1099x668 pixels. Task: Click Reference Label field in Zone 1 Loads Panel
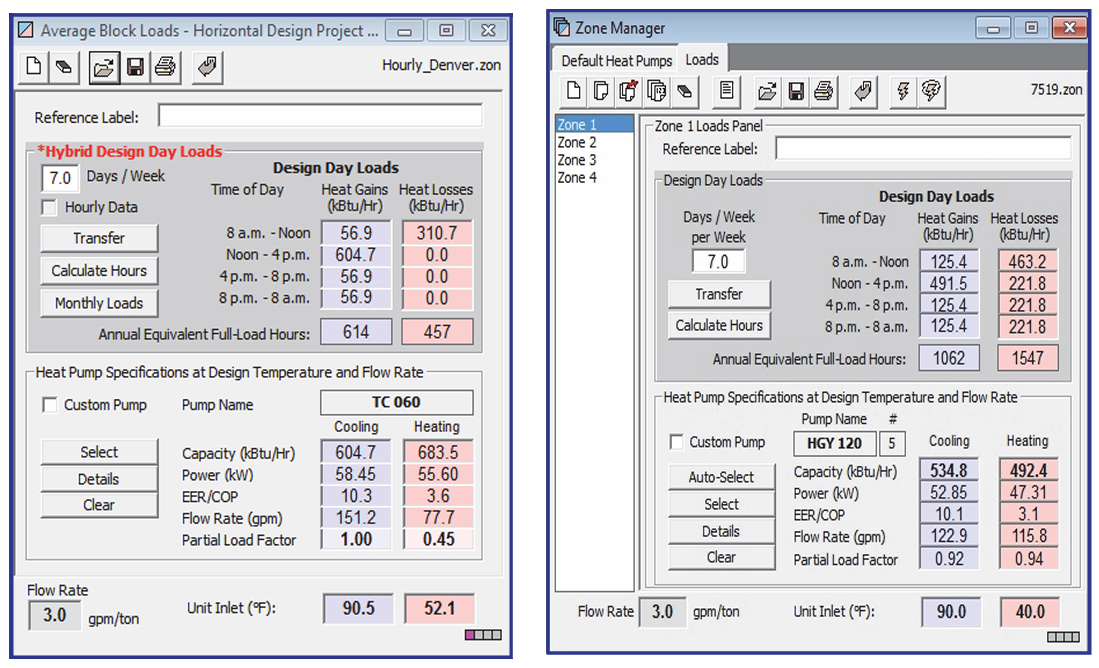click(x=923, y=148)
